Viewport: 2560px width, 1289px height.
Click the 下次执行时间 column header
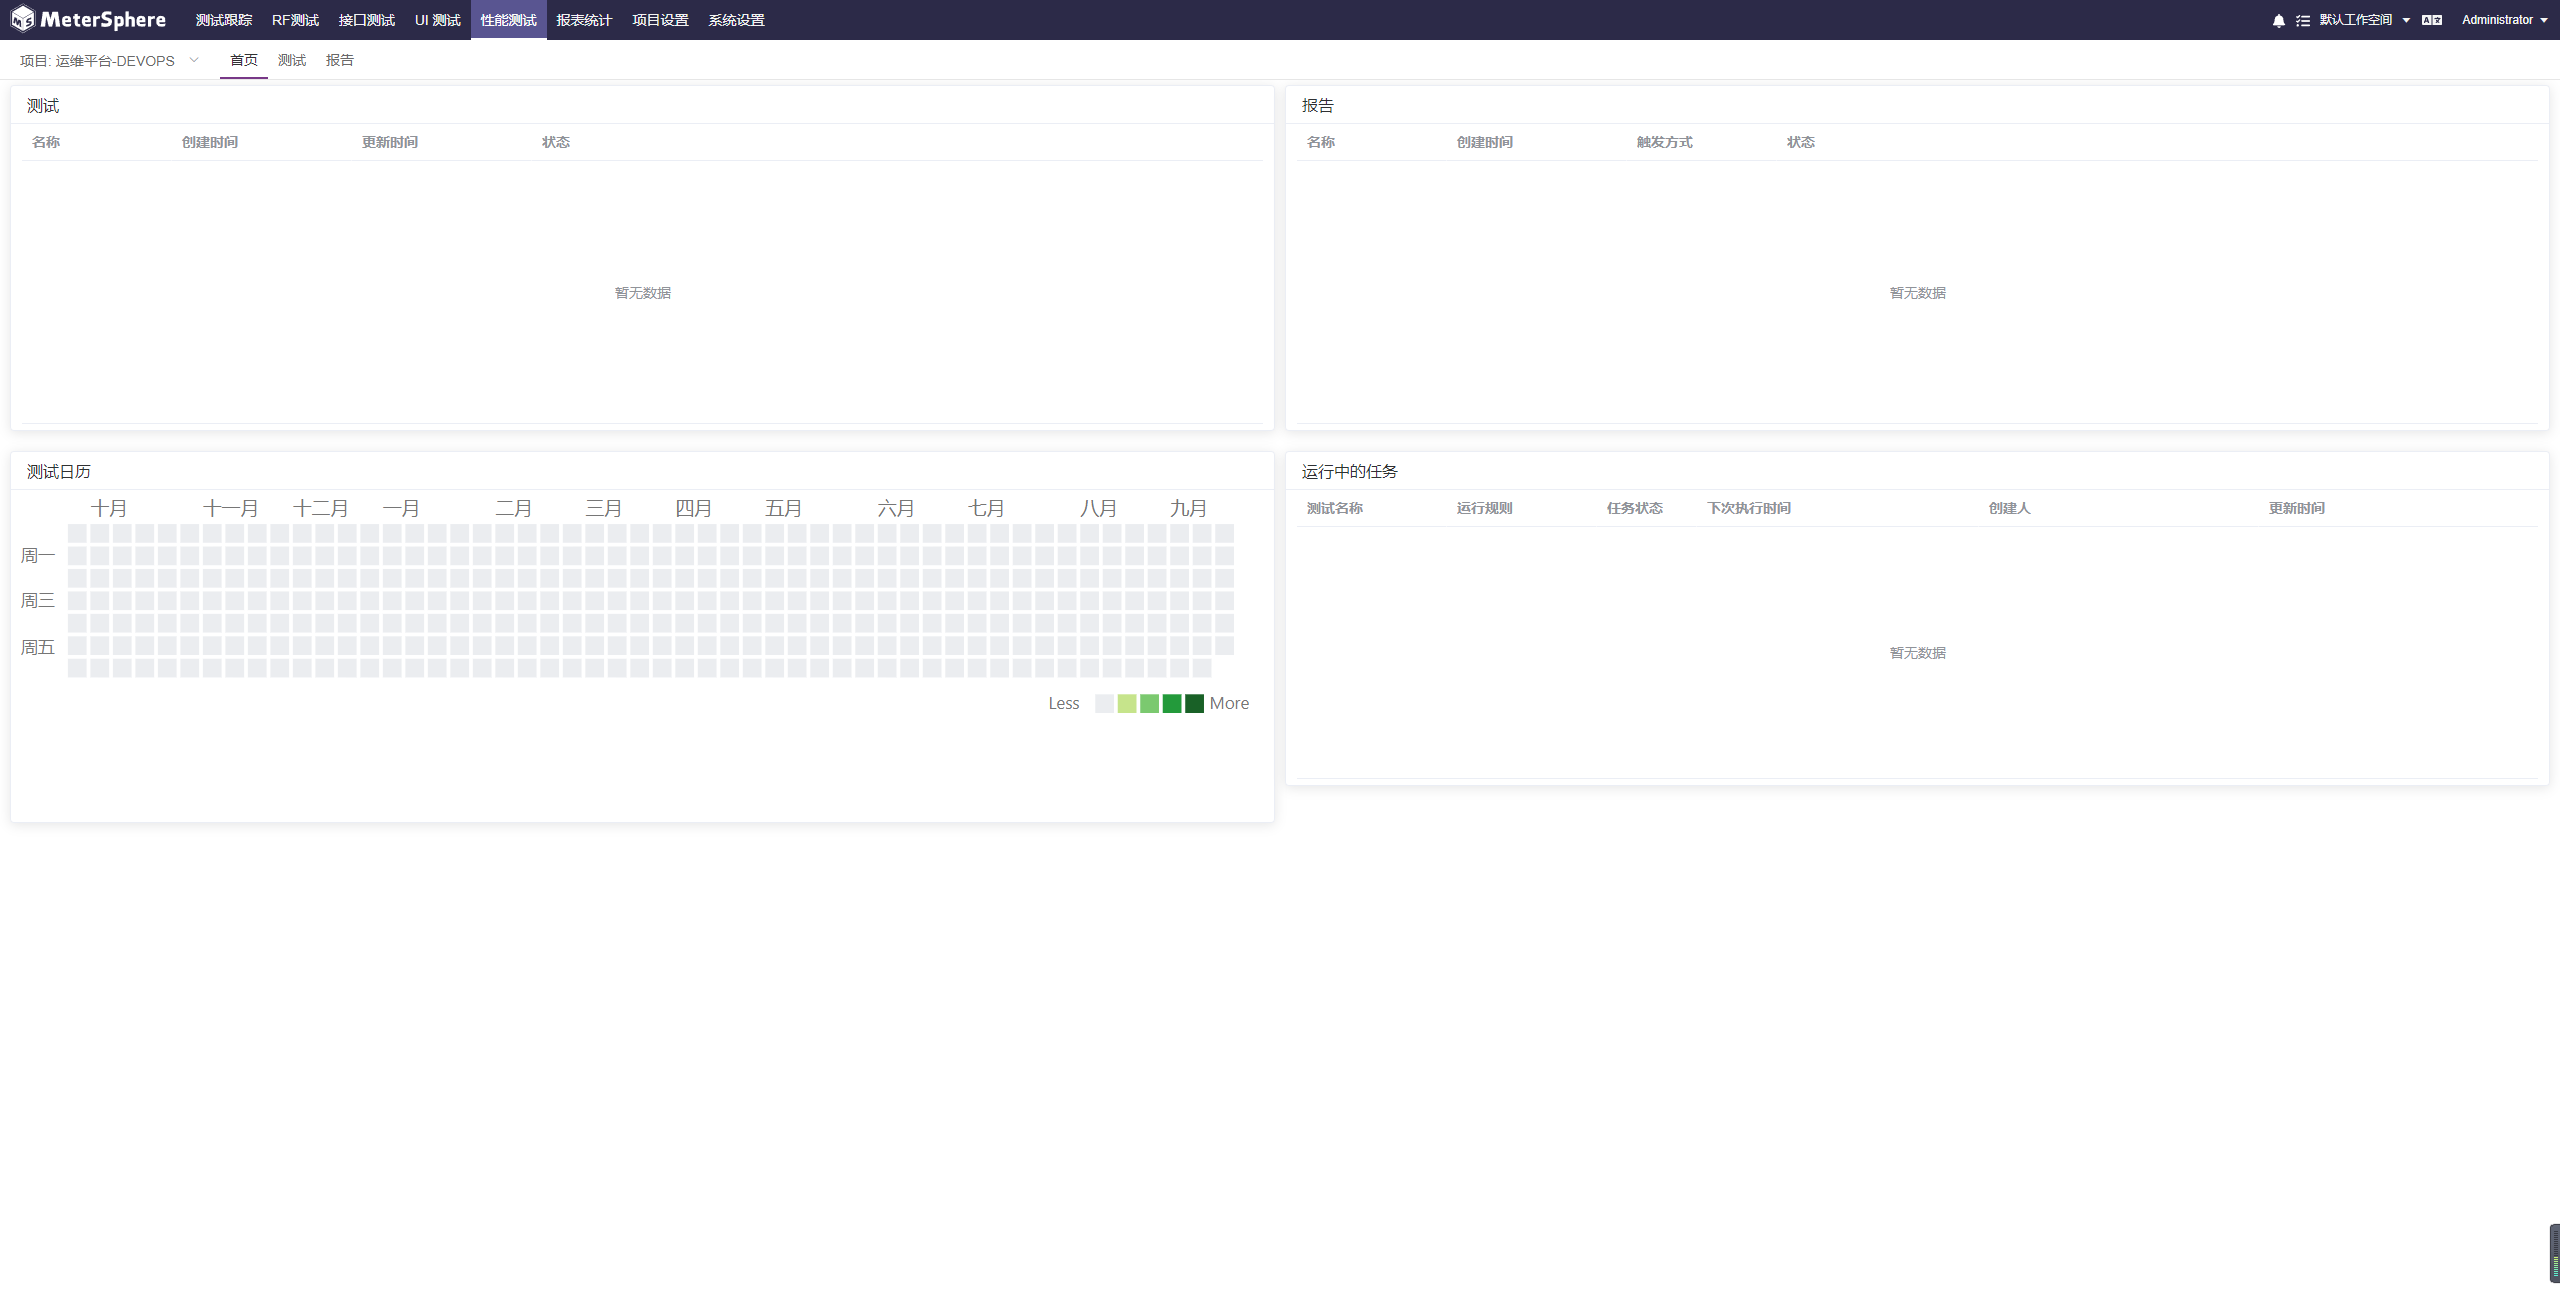pyautogui.click(x=1748, y=508)
